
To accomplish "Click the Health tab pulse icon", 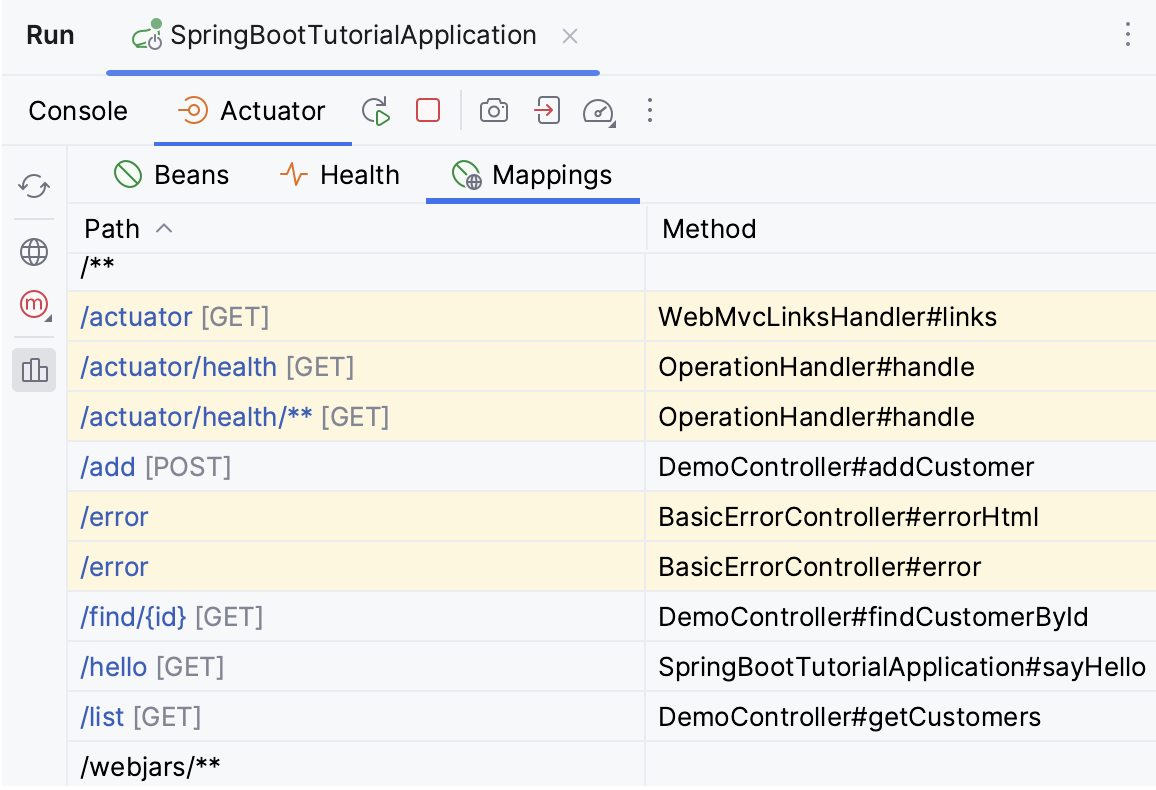I will (293, 175).
